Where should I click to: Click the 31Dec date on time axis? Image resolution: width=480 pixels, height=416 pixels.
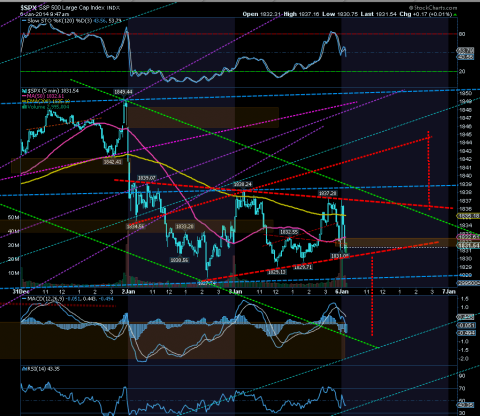pos(21,291)
